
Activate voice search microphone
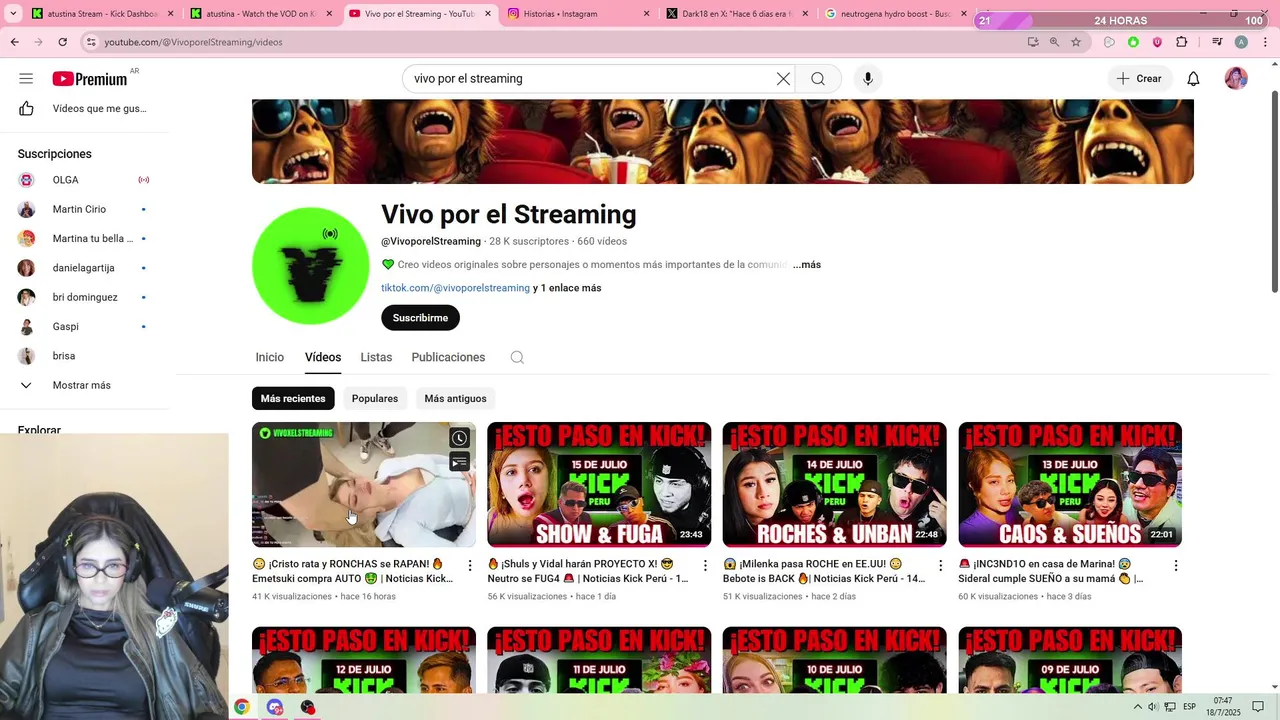click(x=867, y=79)
